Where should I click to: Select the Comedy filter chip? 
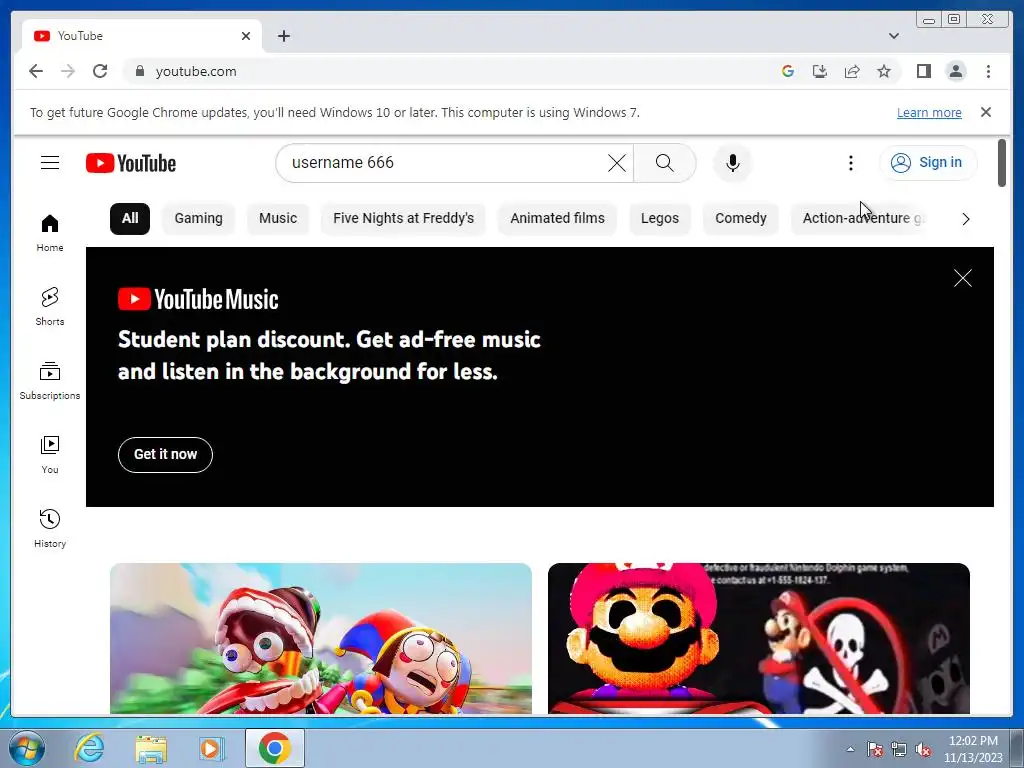pyautogui.click(x=741, y=218)
